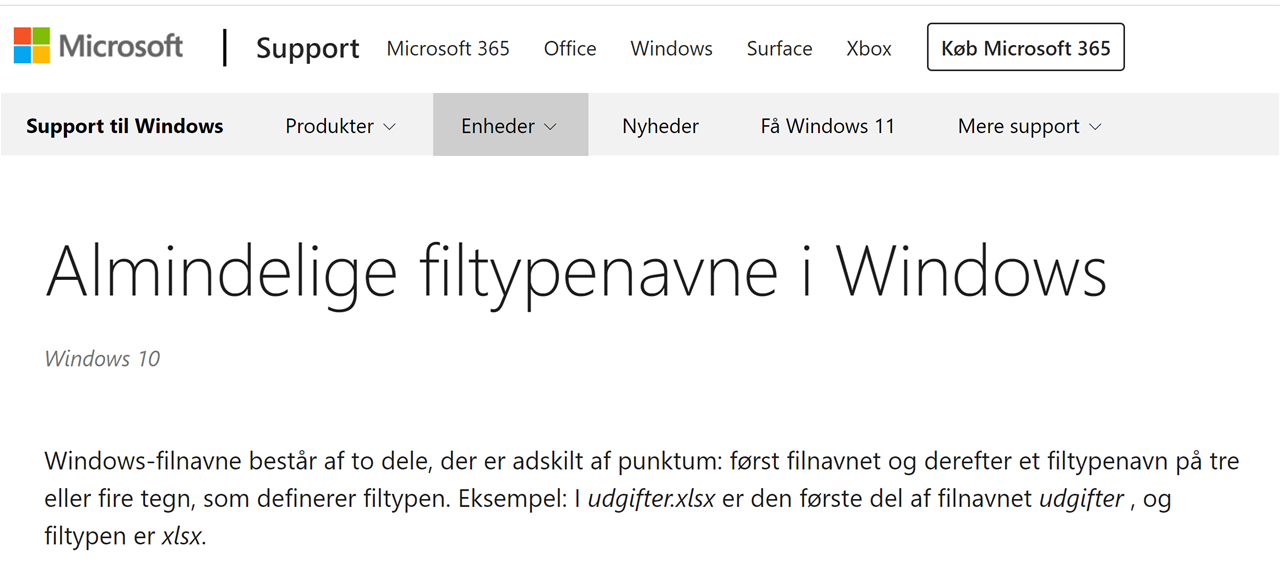Click the chevron arrow beside Enheder

coord(550,127)
